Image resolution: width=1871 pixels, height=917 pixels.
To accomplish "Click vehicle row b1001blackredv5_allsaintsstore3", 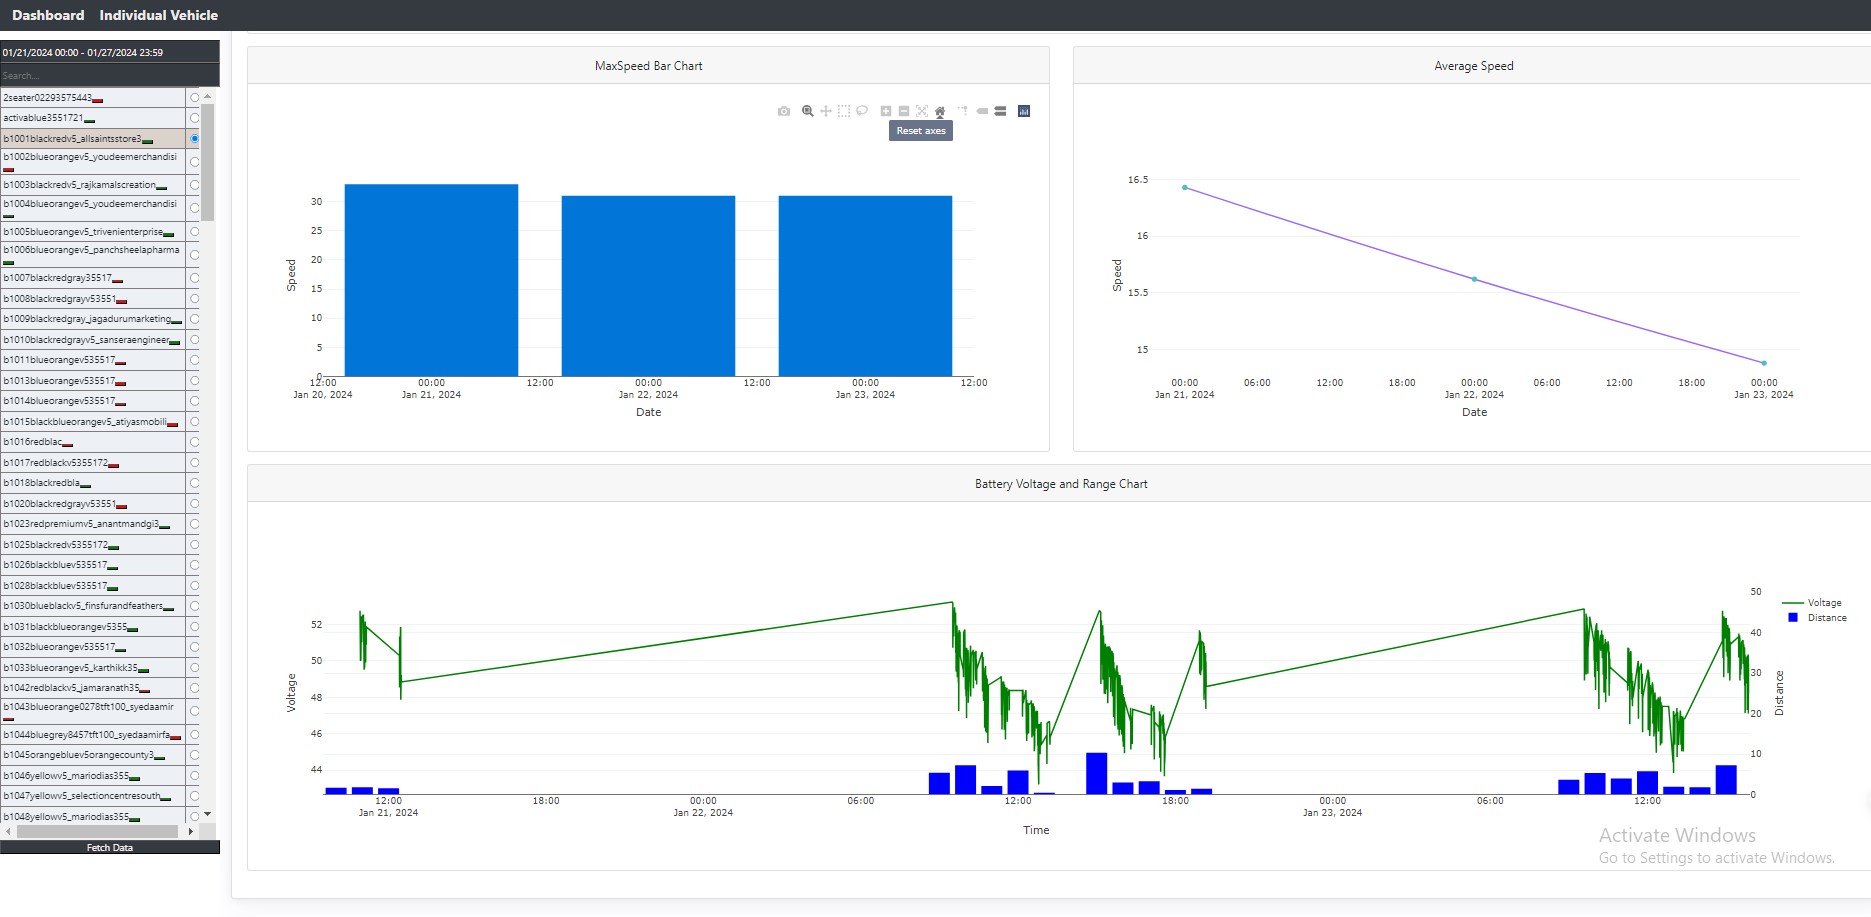I will coord(93,138).
